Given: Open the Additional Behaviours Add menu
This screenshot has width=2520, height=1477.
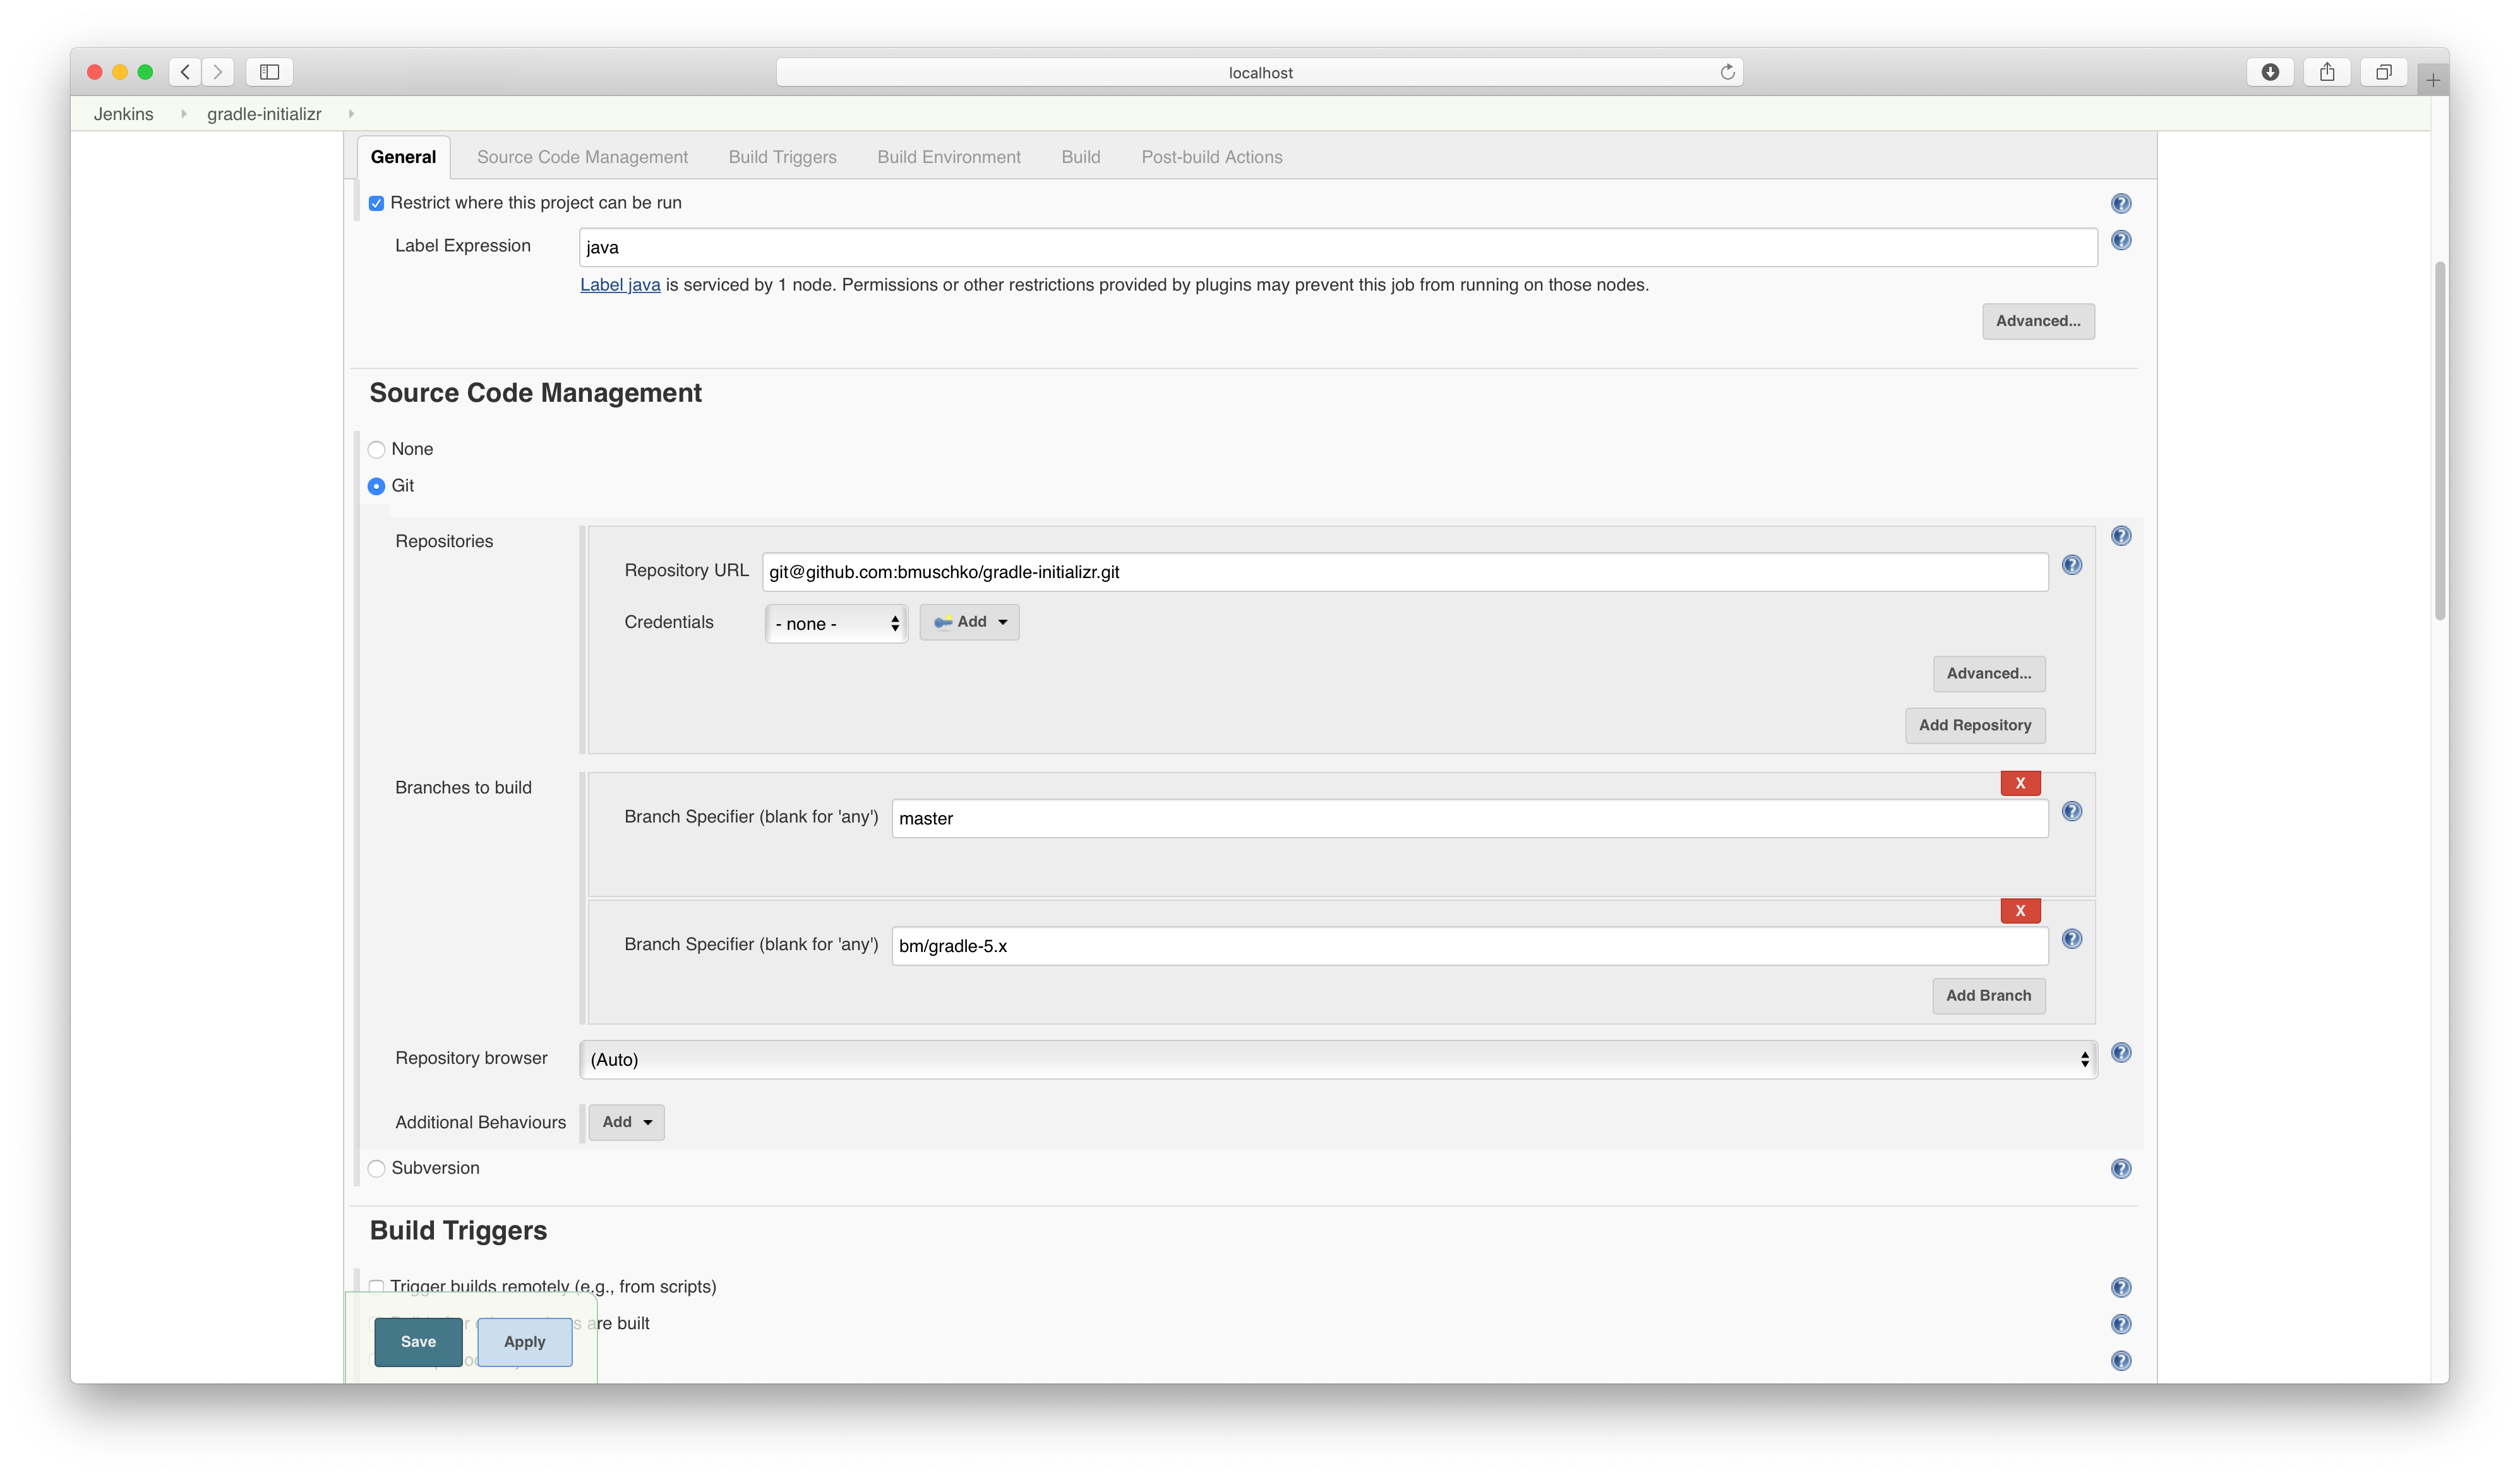Looking at the screenshot, I should (x=626, y=1122).
